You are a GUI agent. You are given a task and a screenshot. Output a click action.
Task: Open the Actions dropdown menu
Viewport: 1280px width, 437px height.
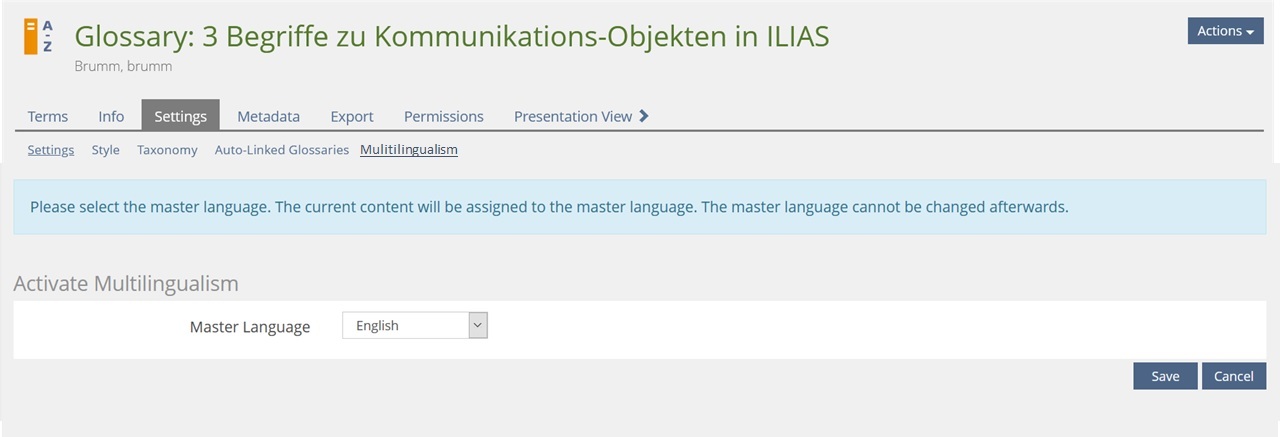click(1225, 31)
